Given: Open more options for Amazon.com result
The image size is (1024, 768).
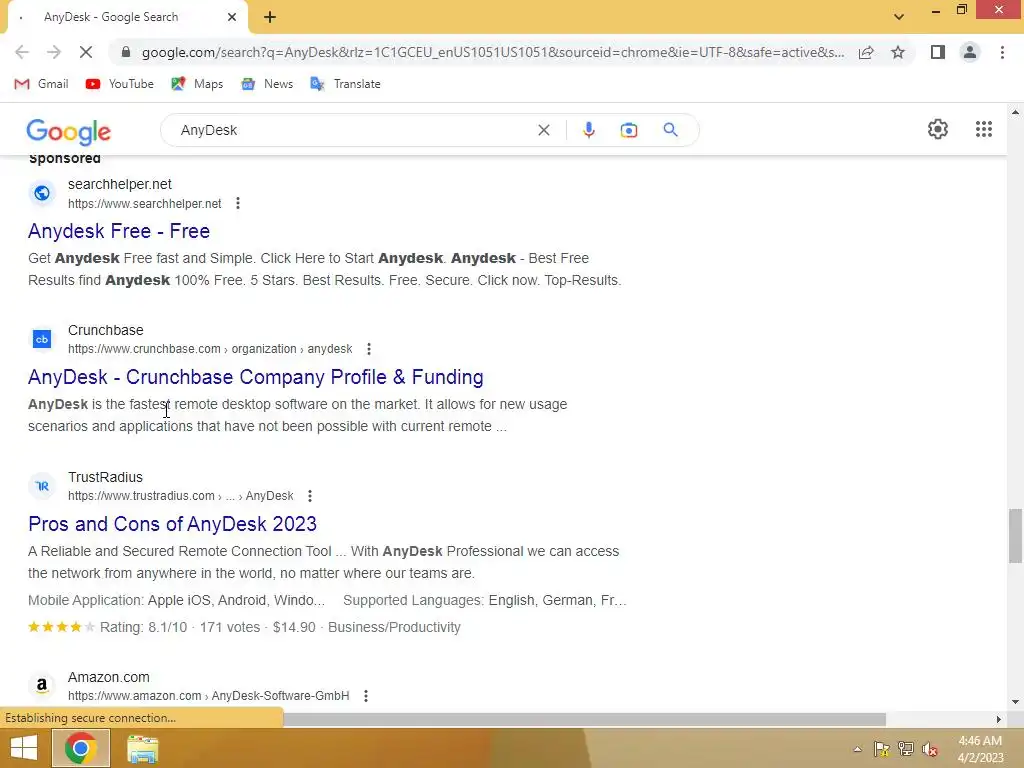Looking at the screenshot, I should tap(366, 696).
